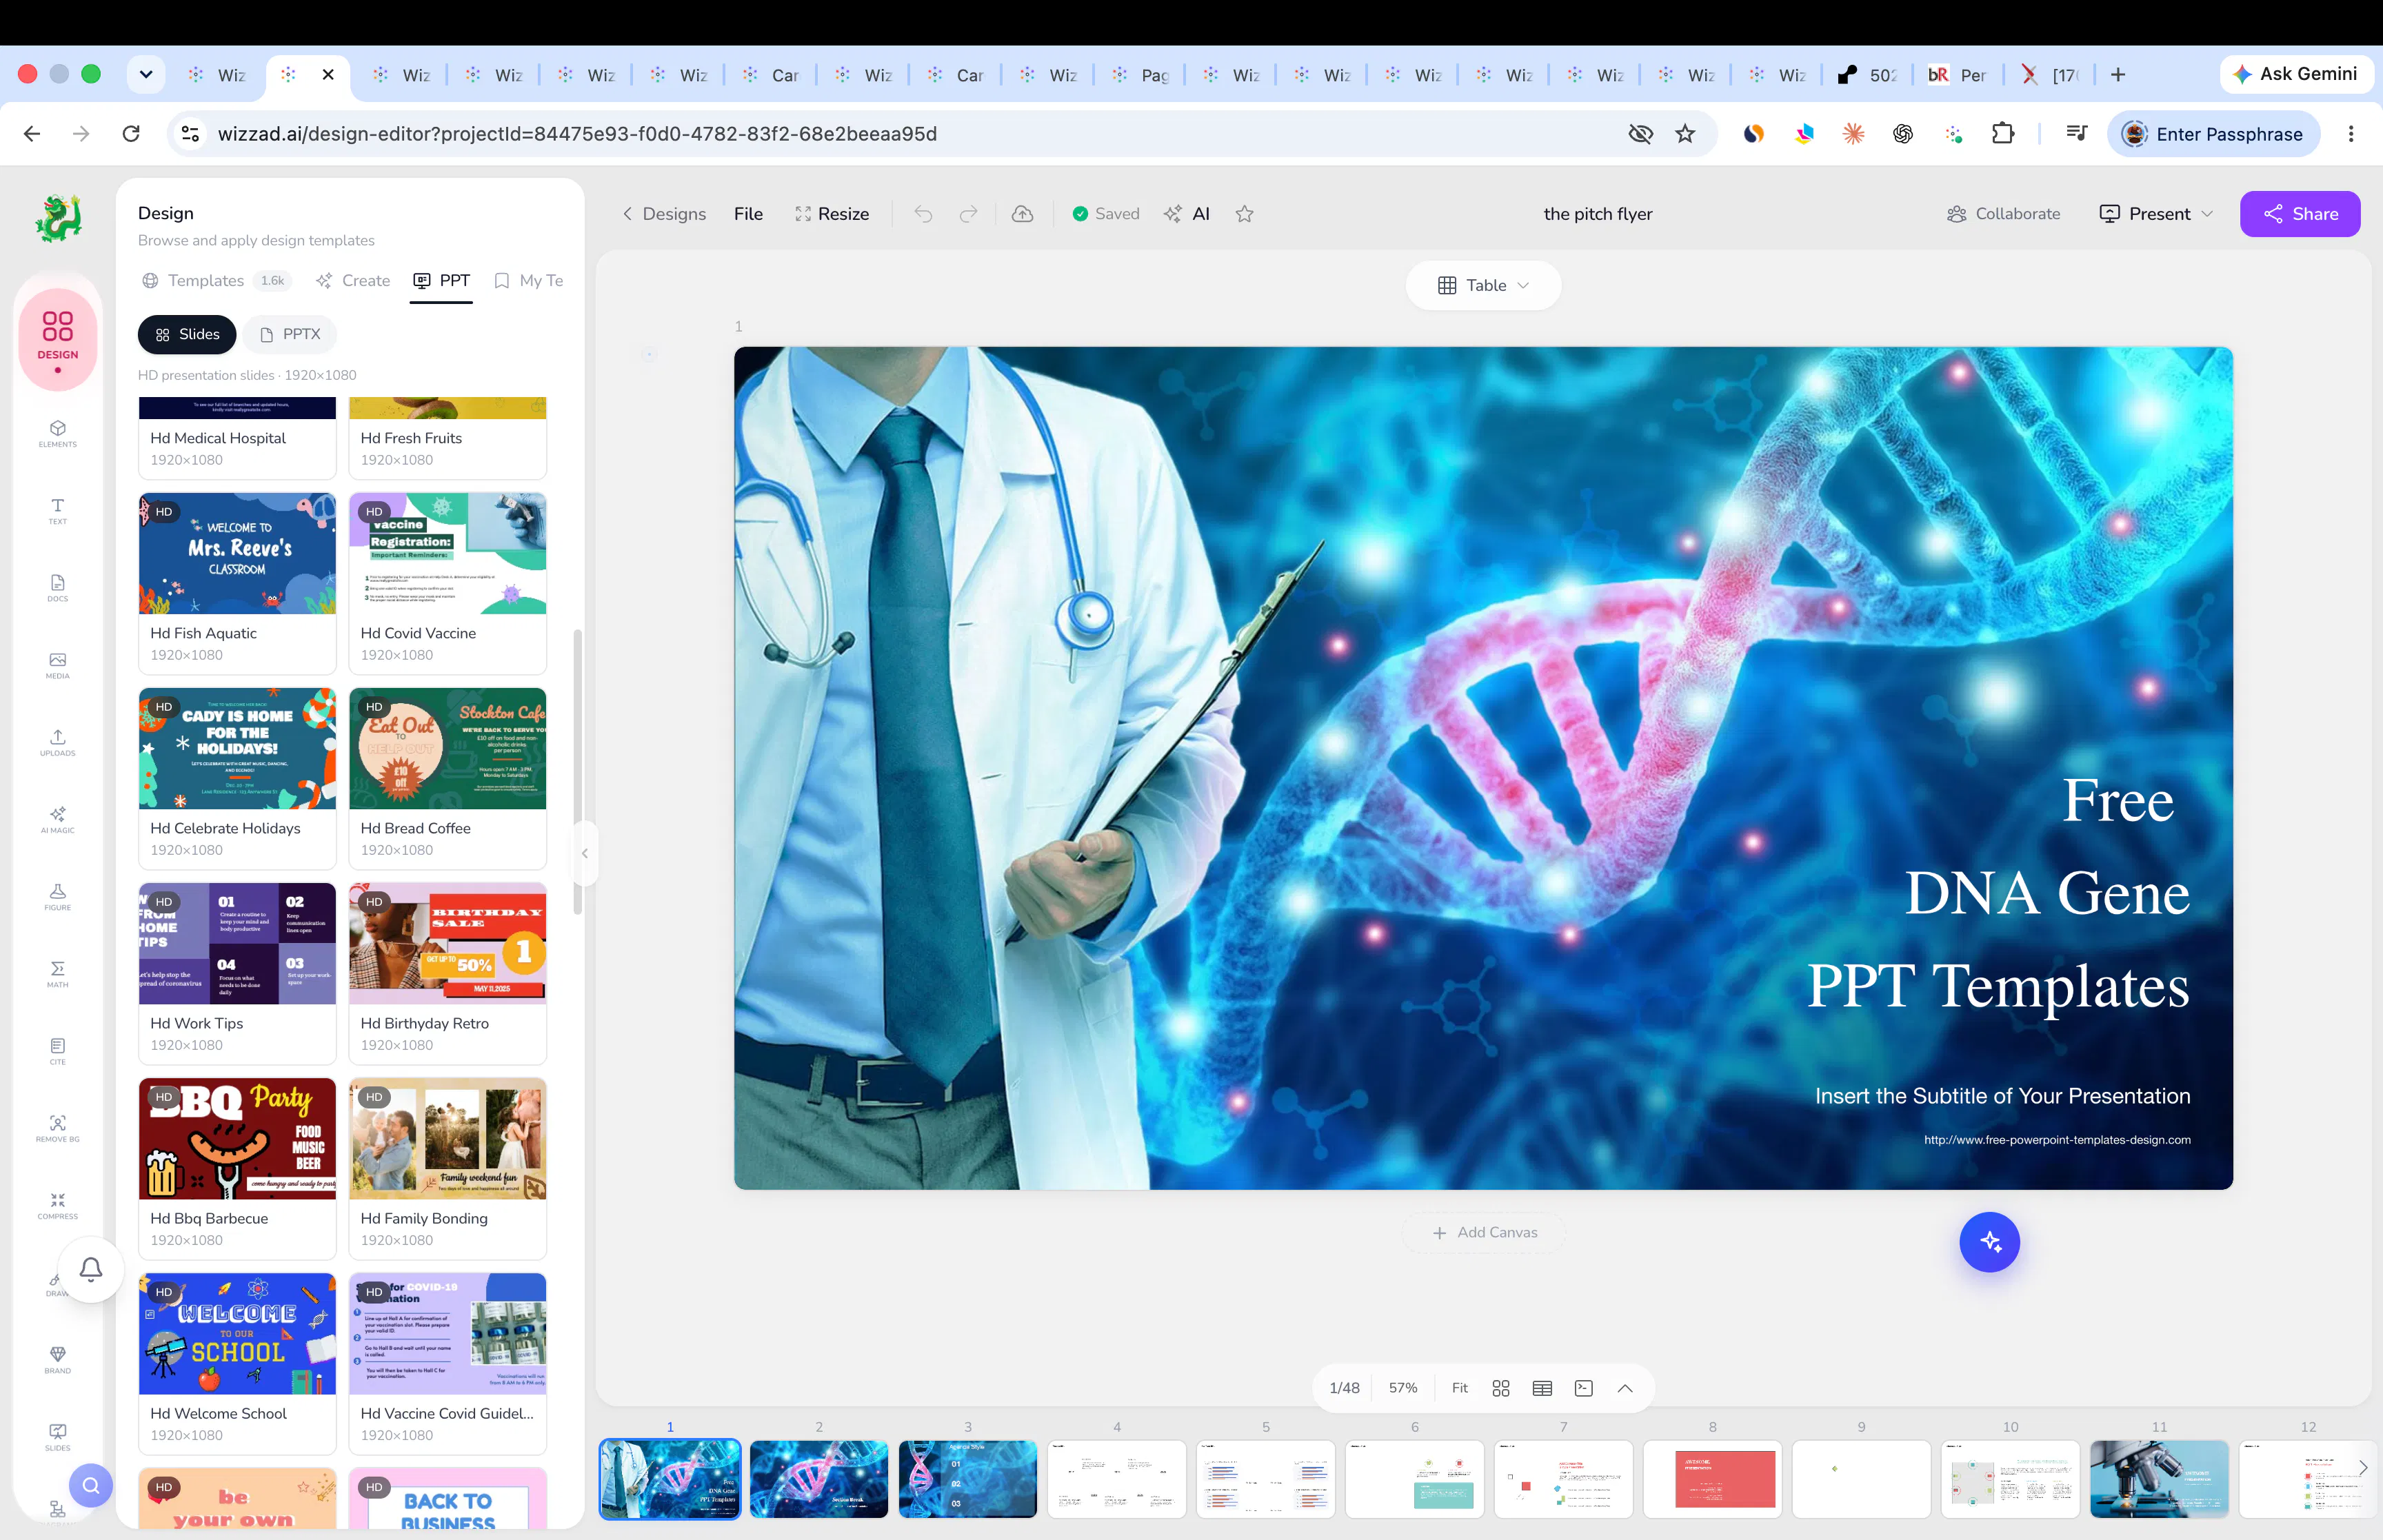Select the Compress tool in sidebar
The height and width of the screenshot is (1540, 2383).
(x=57, y=1205)
